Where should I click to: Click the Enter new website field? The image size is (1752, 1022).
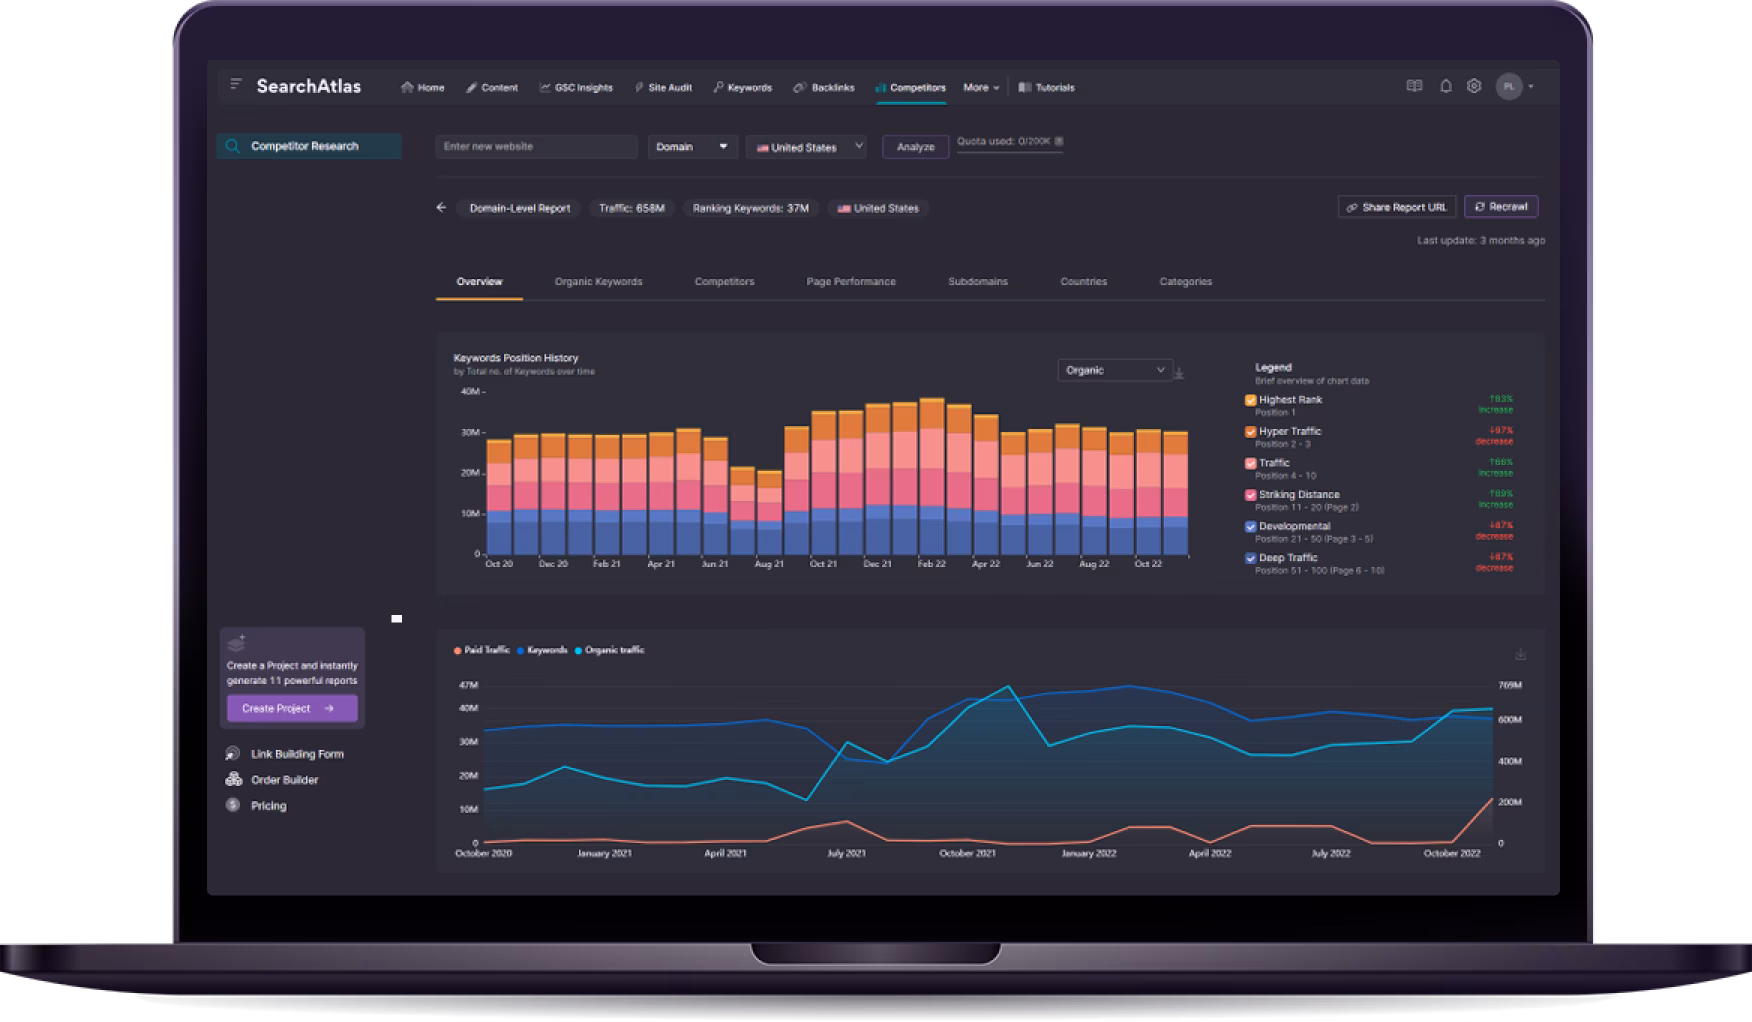tap(536, 147)
